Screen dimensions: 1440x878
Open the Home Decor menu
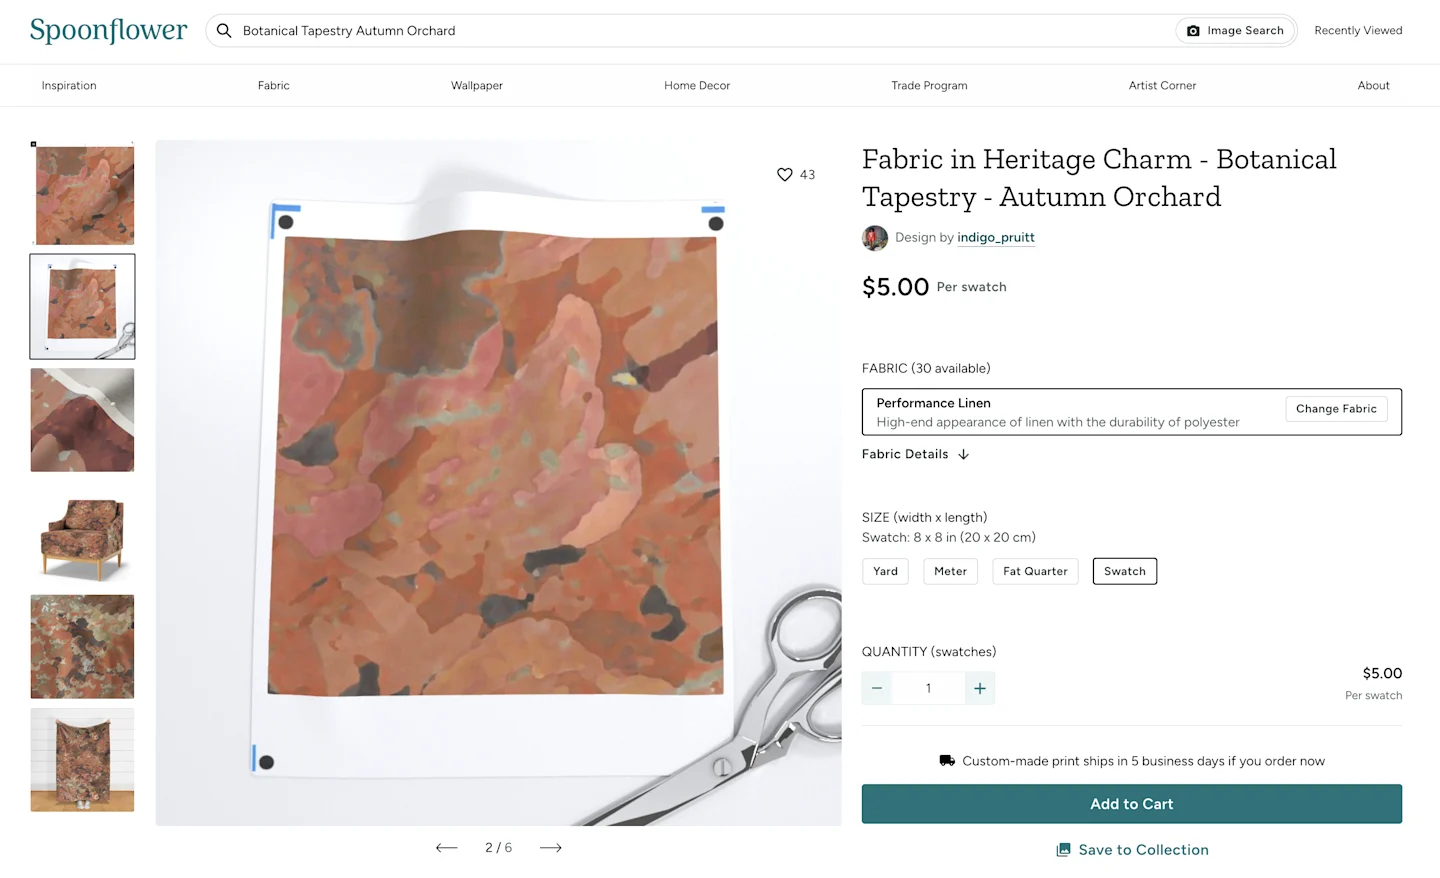click(697, 85)
